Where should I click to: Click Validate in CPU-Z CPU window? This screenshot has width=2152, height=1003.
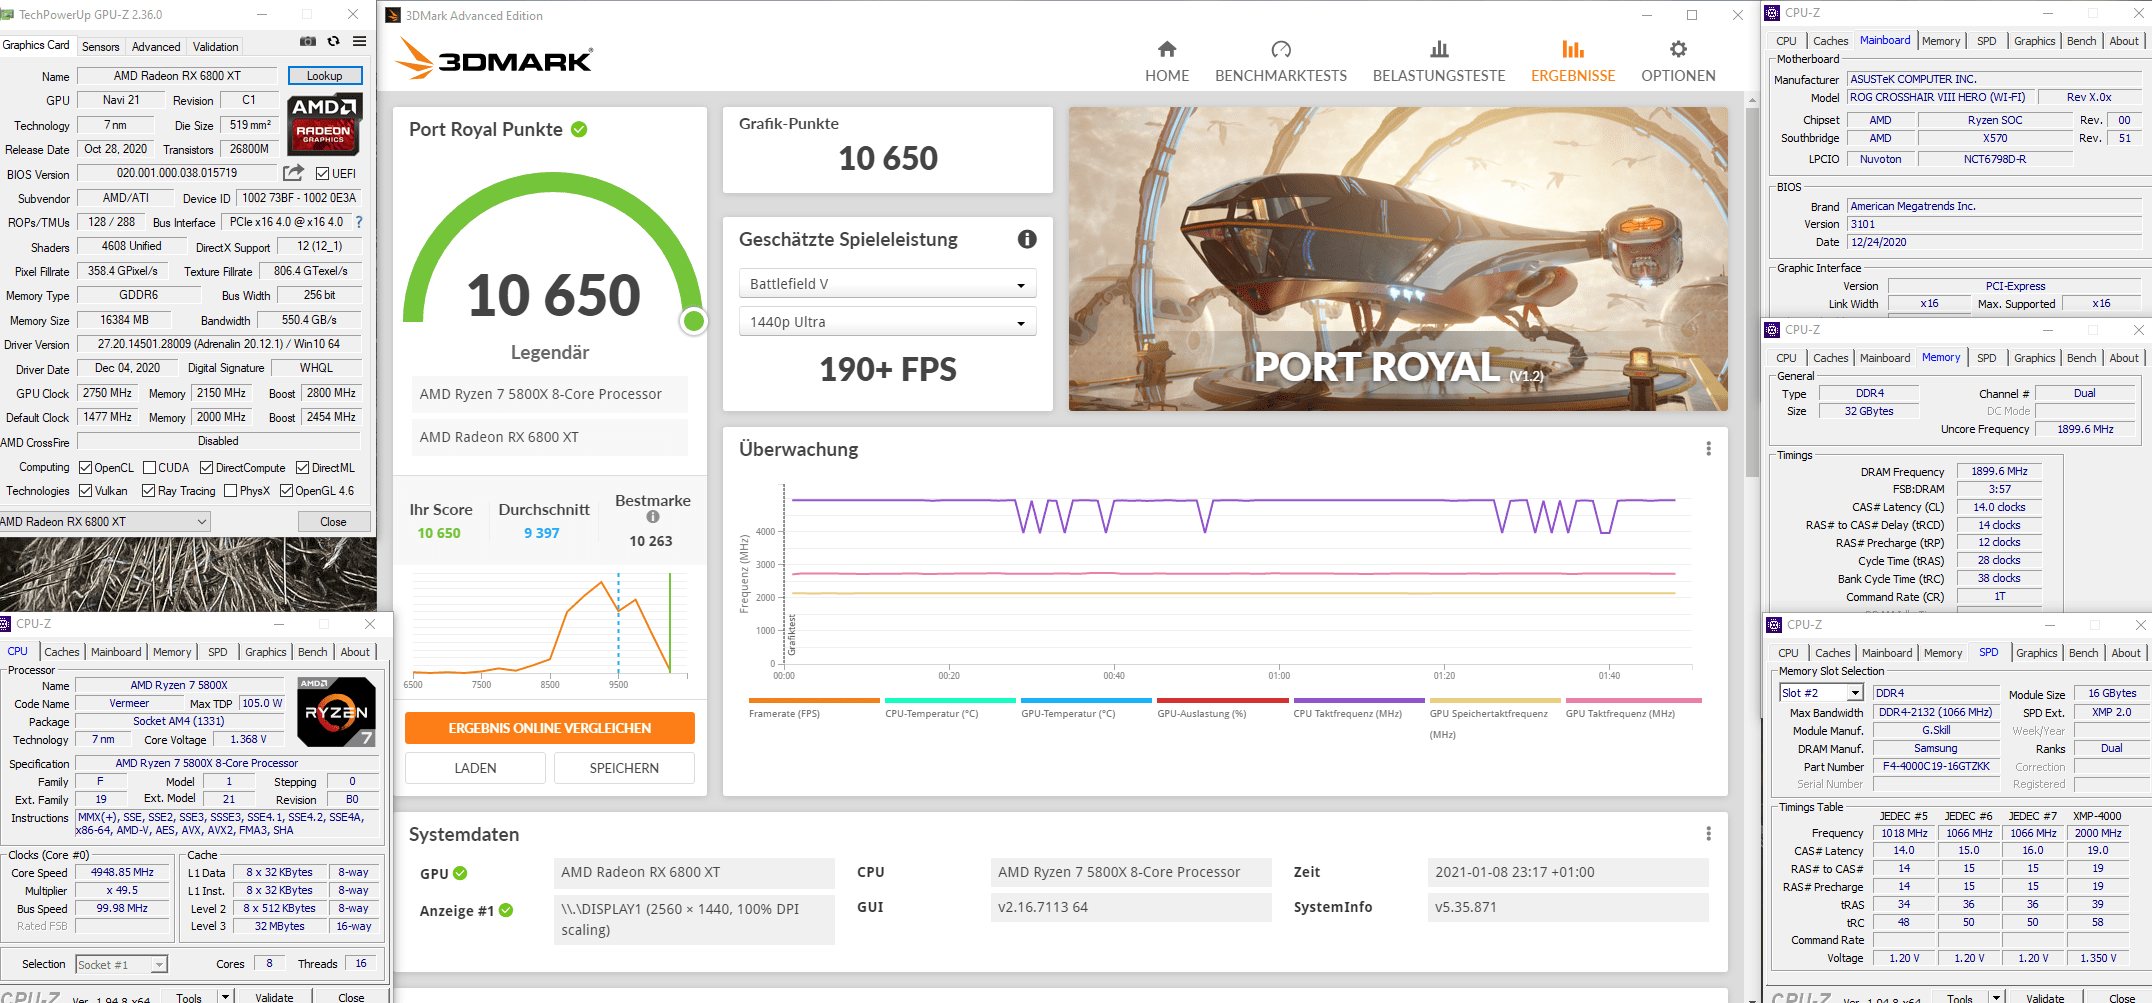274,997
